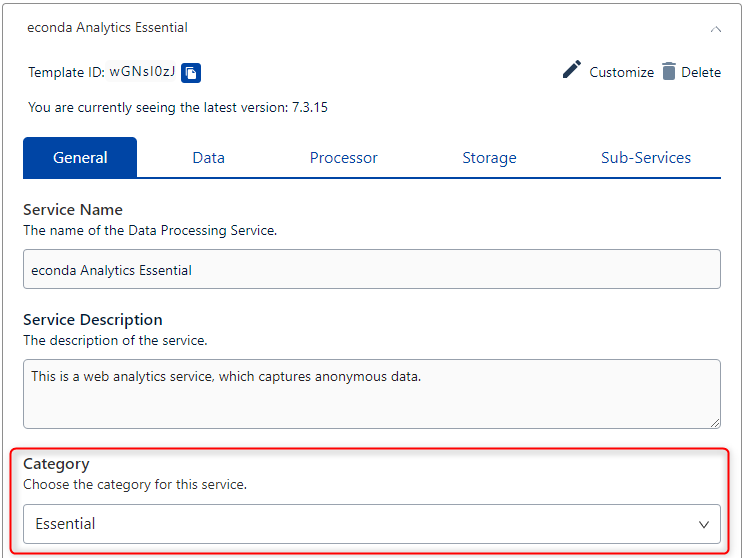Image resolution: width=744 pixels, height=558 pixels.
Task: Click the Delete trash icon
Action: click(x=669, y=71)
